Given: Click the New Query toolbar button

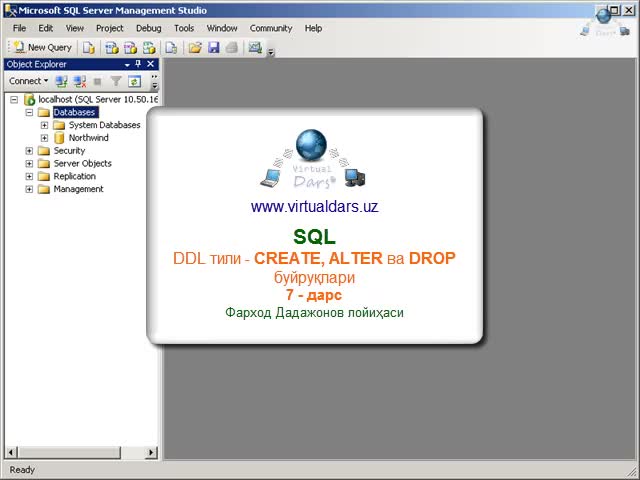Looking at the screenshot, I should [42, 47].
